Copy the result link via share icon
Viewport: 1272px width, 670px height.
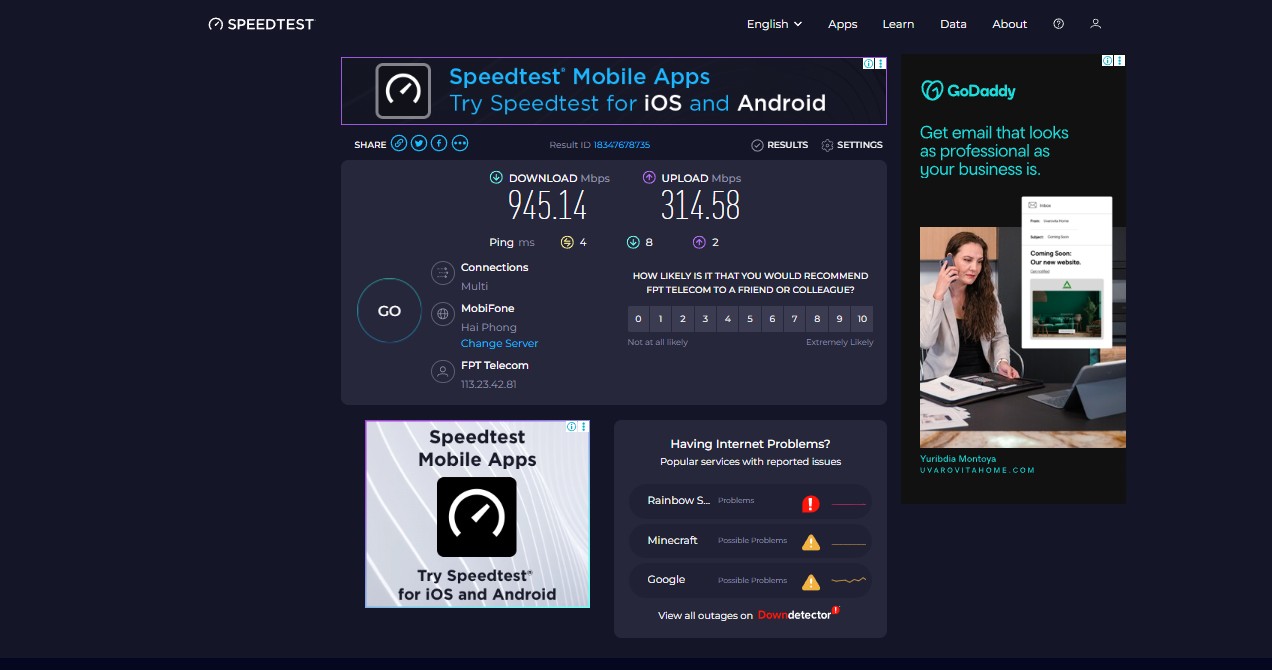click(x=398, y=143)
